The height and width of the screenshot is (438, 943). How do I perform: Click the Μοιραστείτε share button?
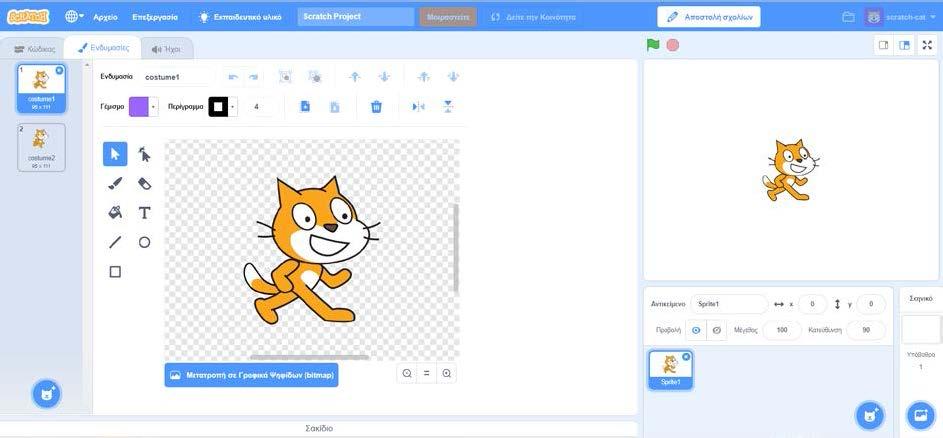[x=448, y=17]
